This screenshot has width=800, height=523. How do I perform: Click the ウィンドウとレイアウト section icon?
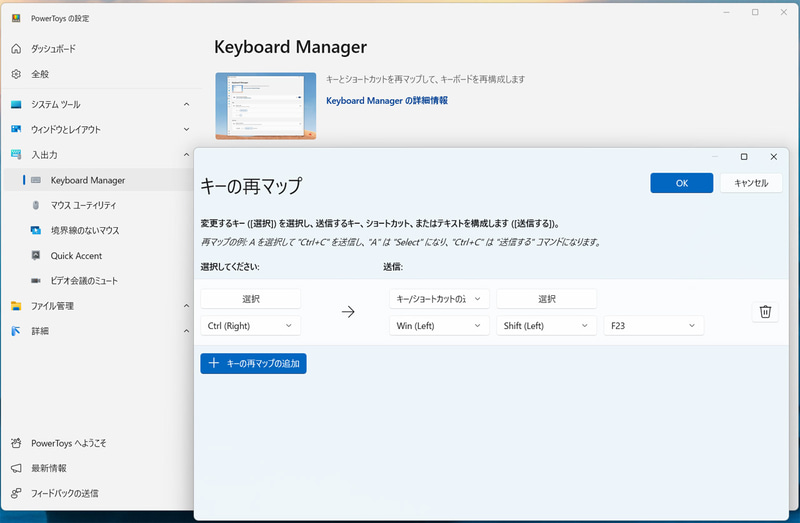(16, 129)
